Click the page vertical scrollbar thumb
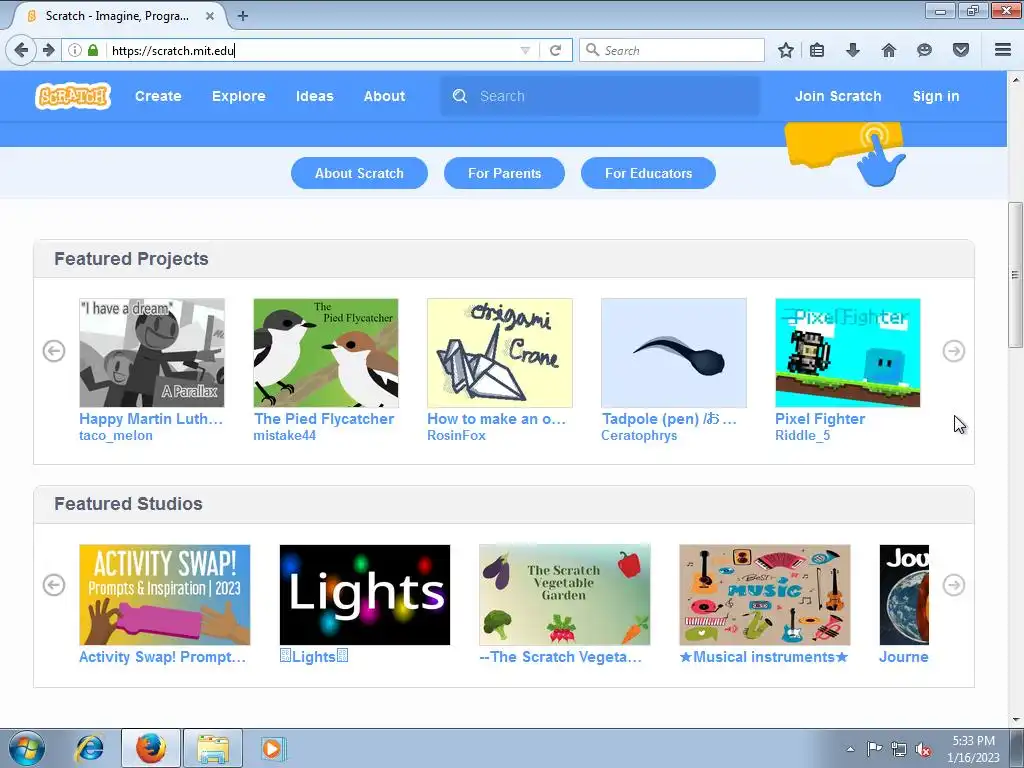The height and width of the screenshot is (768, 1024). pyautogui.click(x=1015, y=275)
